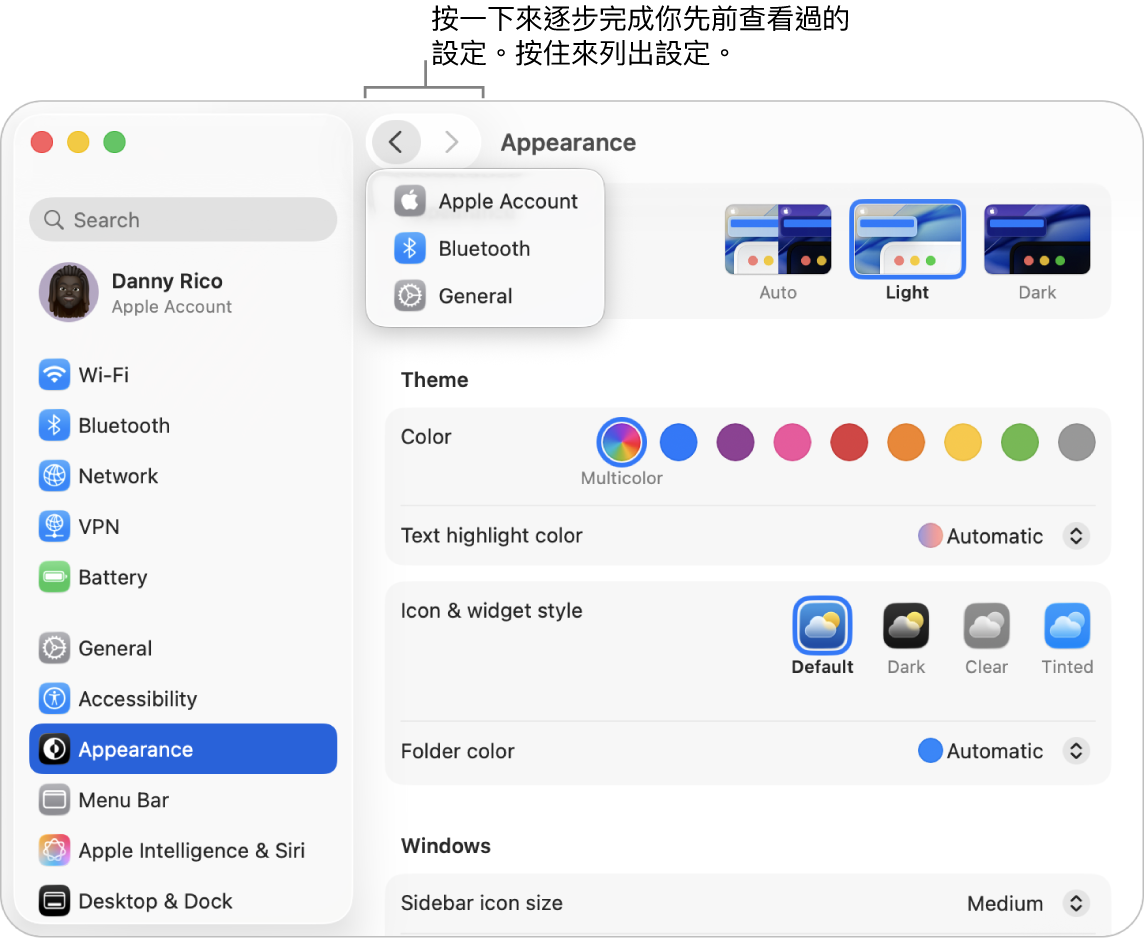This screenshot has width=1144, height=939.
Task: Open Battery settings in sidebar
Action: point(112,578)
